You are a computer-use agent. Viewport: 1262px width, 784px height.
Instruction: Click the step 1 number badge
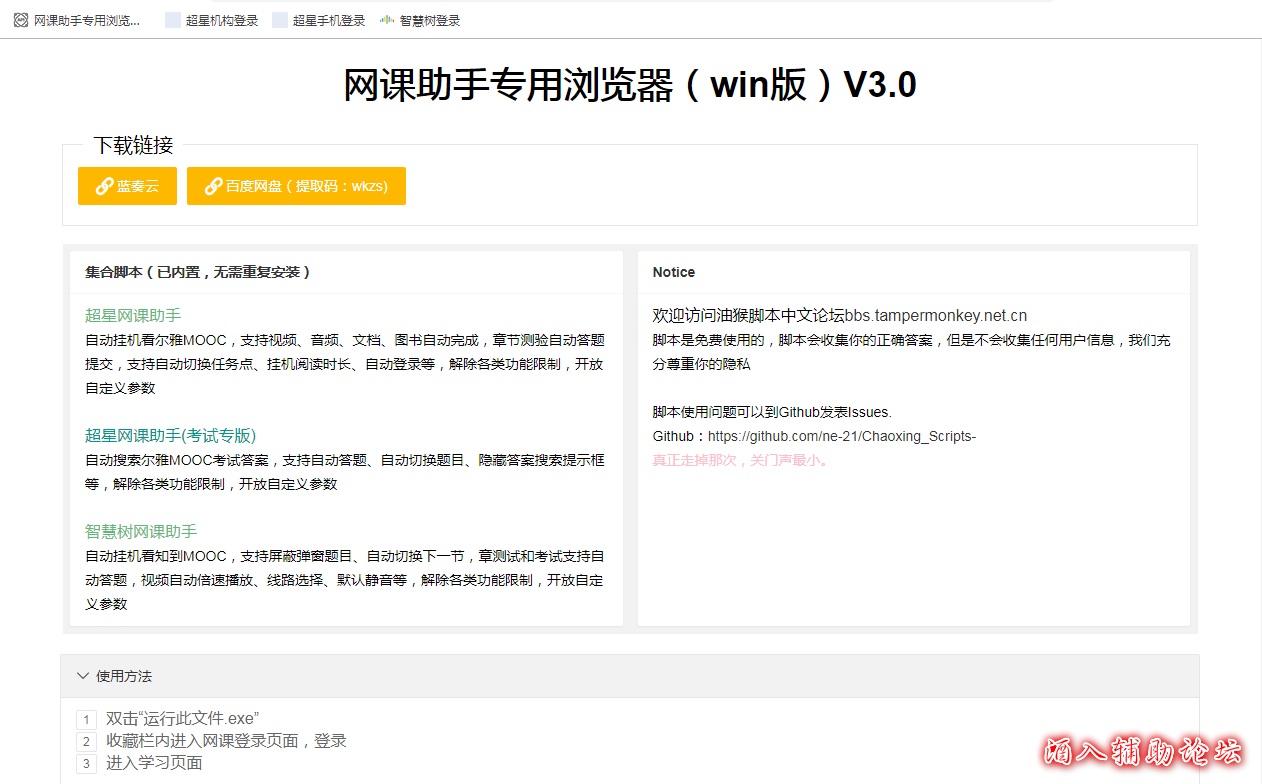tap(87, 719)
